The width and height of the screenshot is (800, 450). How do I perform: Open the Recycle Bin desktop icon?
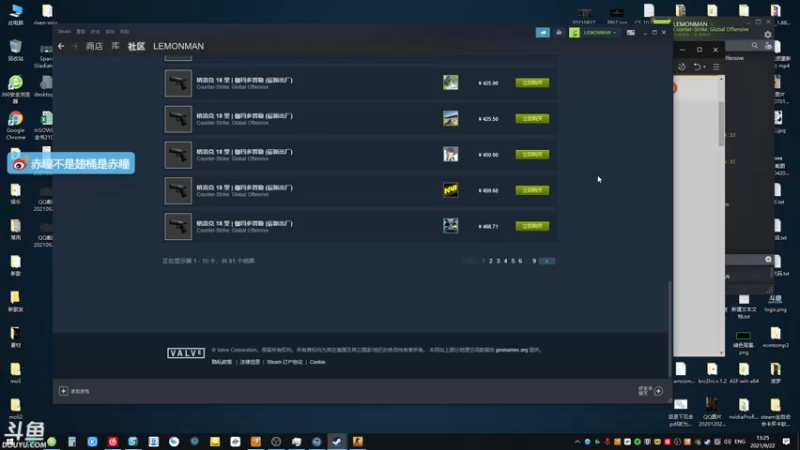tap(15, 49)
